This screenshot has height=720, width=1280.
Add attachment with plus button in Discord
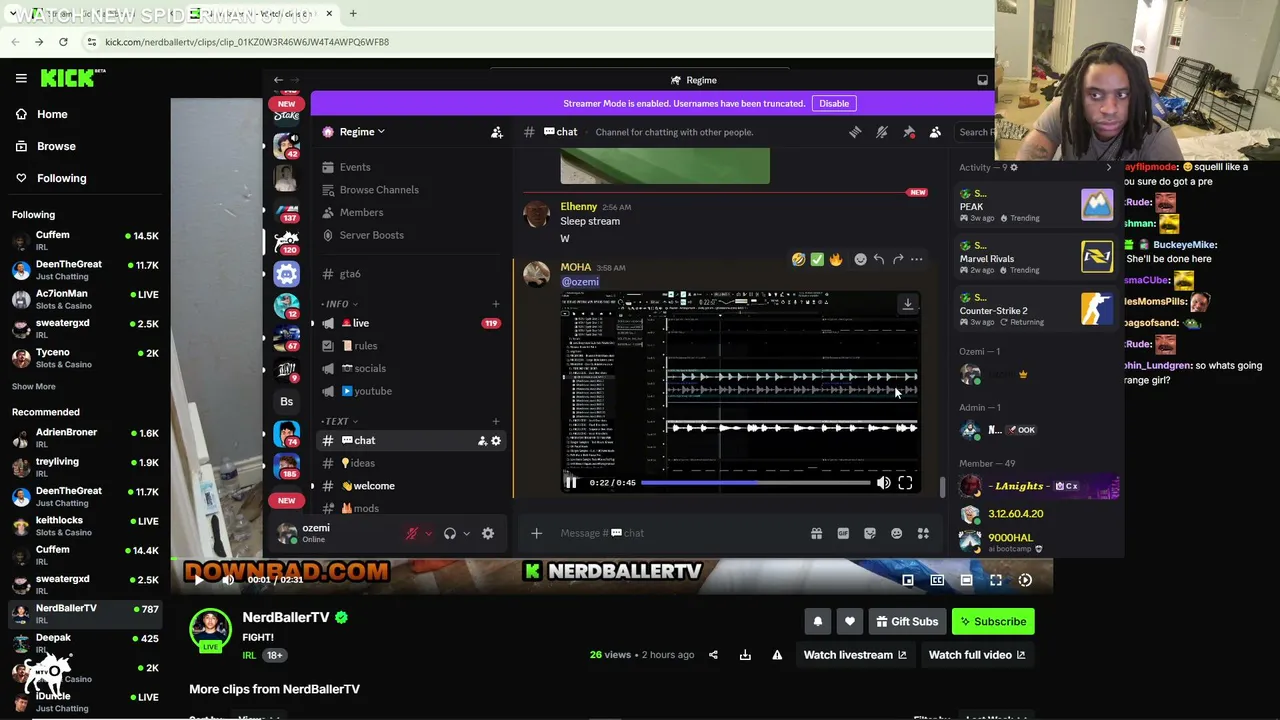[x=536, y=534]
